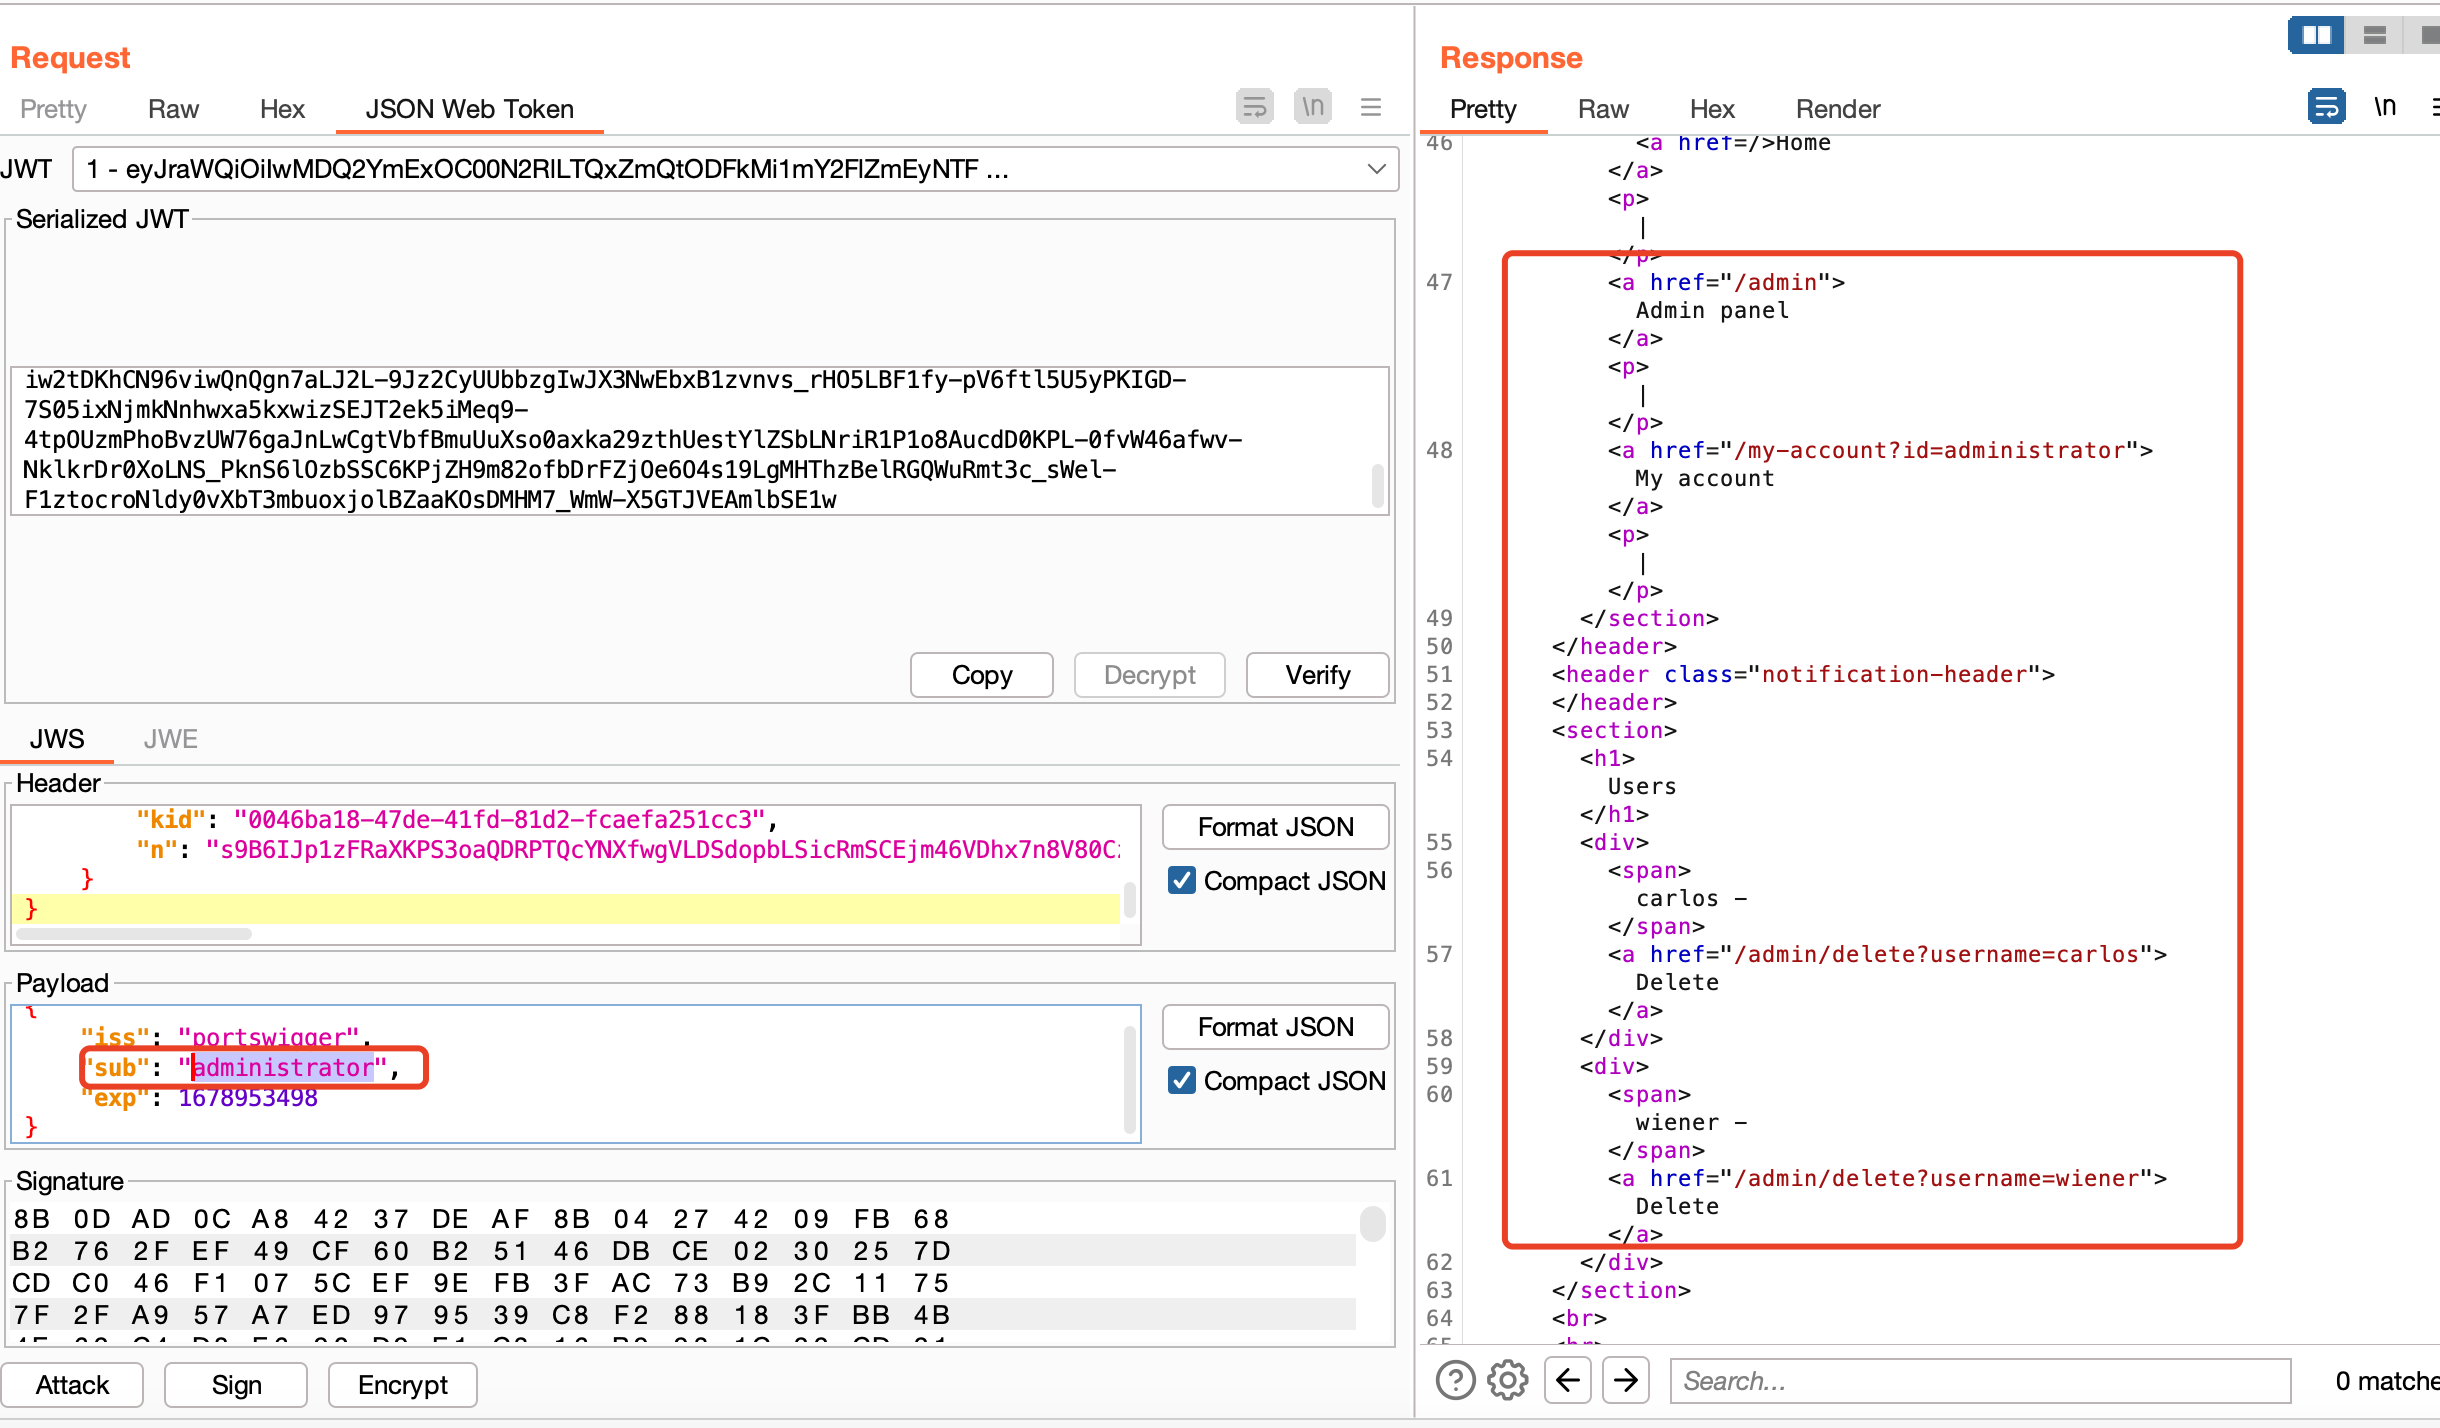Toggle Response word wrap icon

(x=2326, y=106)
